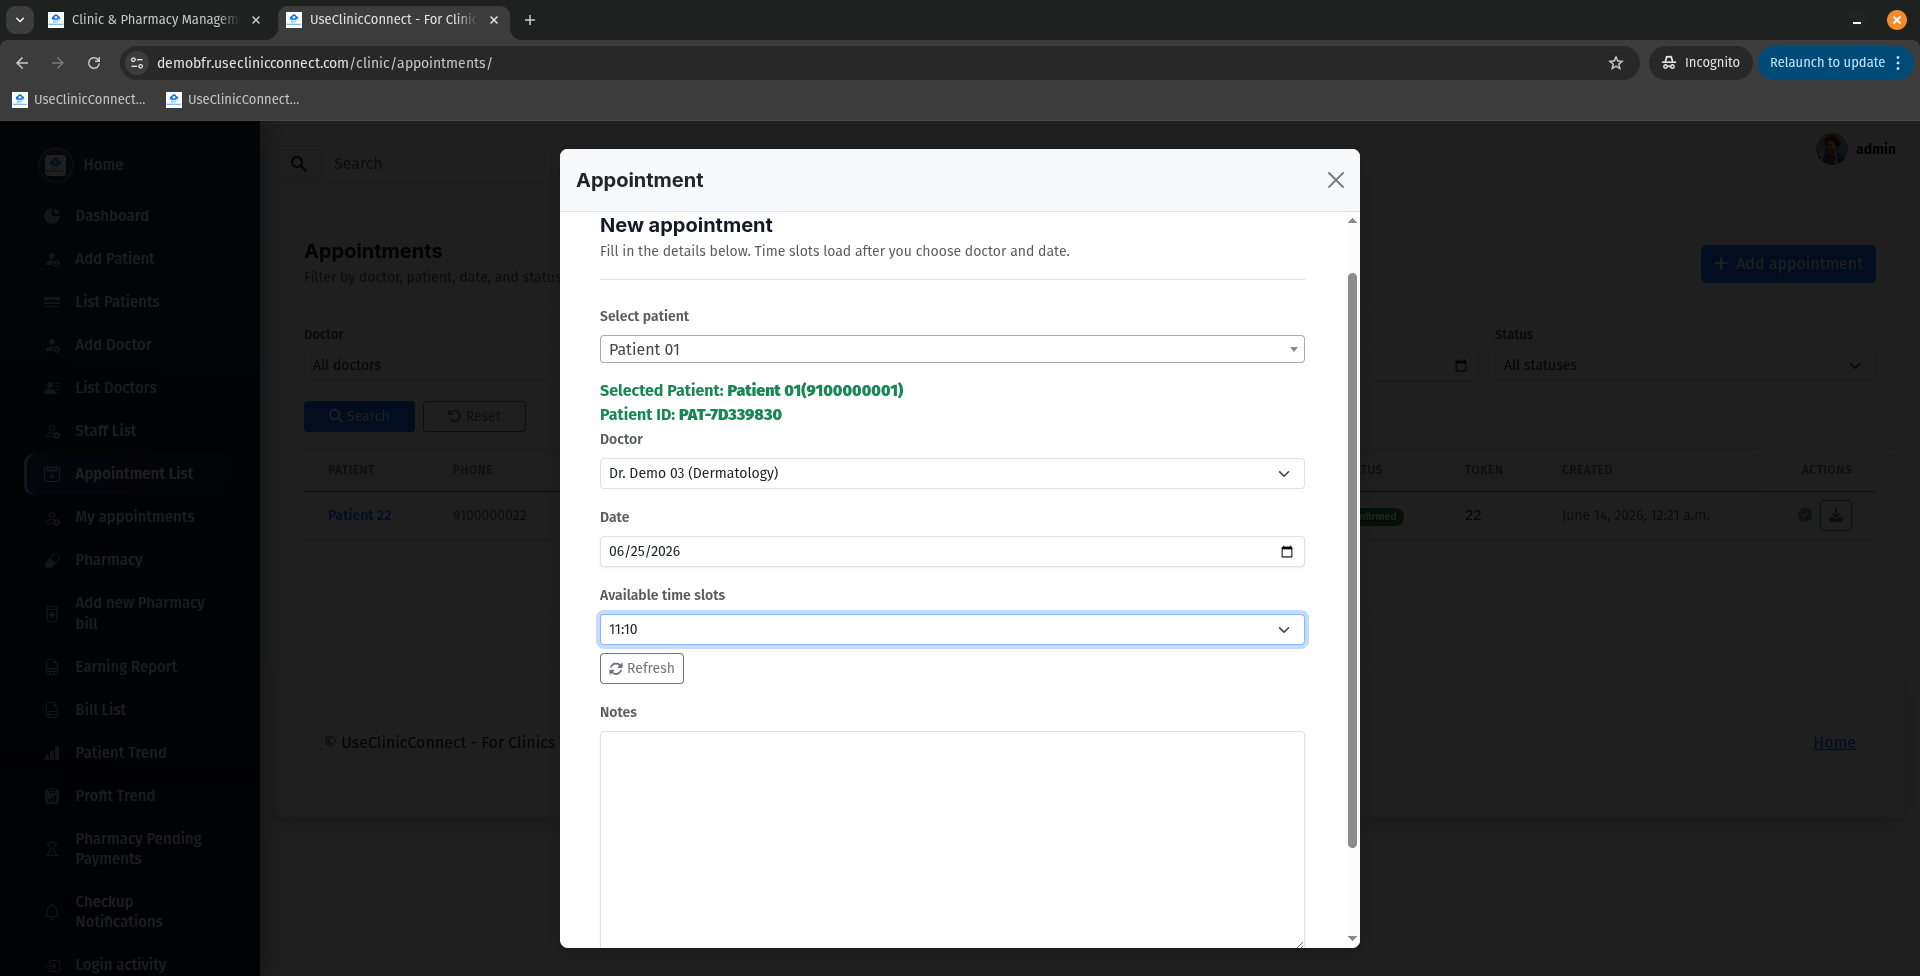This screenshot has height=976, width=1920.
Task: Open Add new Pharmacy bill
Action: pos(139,613)
